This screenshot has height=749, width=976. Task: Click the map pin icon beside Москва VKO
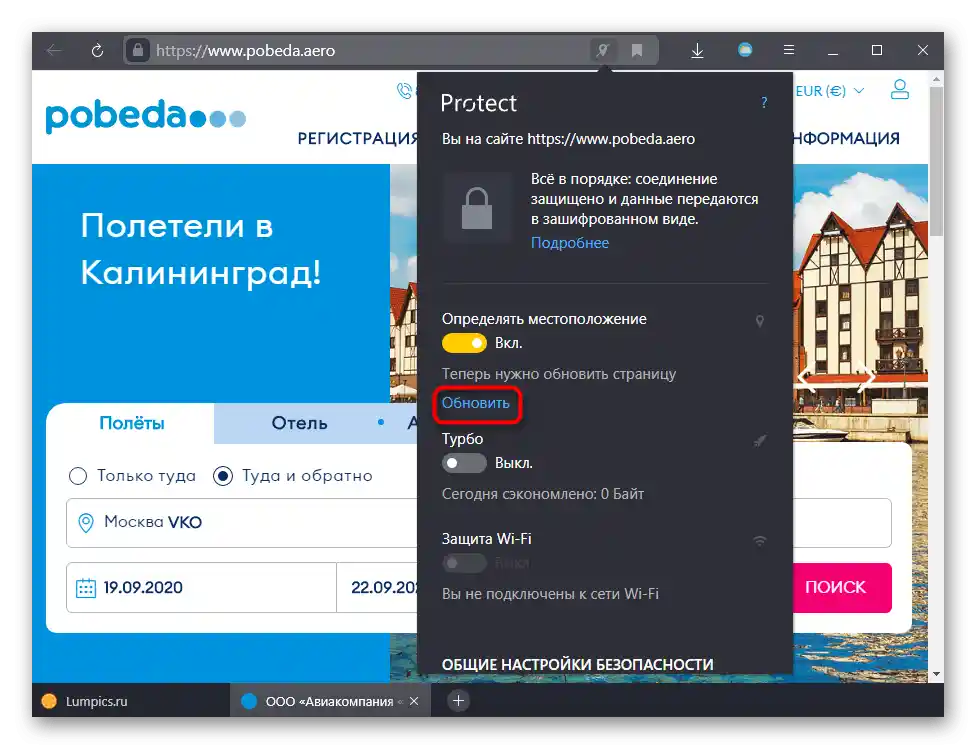86,522
